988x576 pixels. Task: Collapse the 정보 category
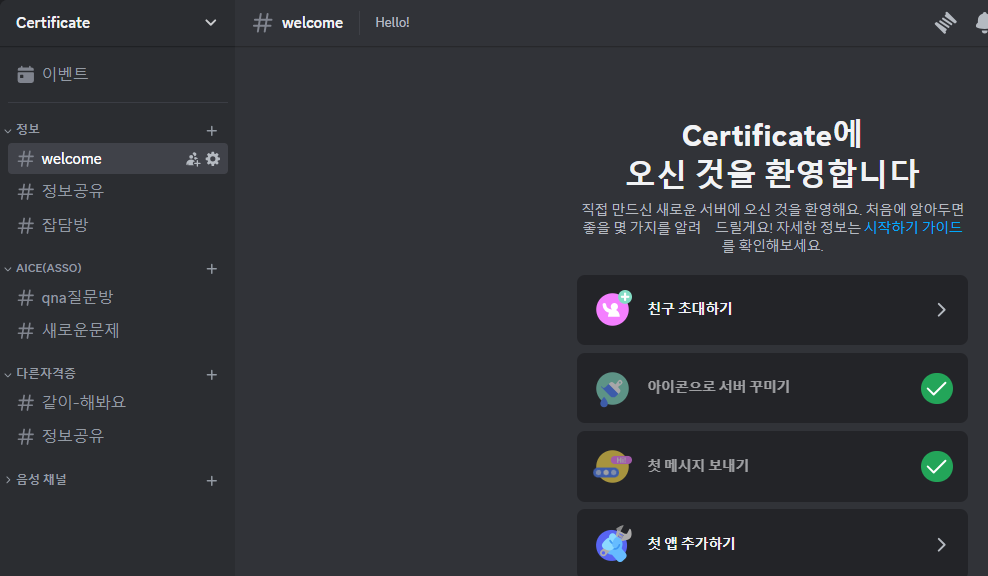click(x=23, y=129)
